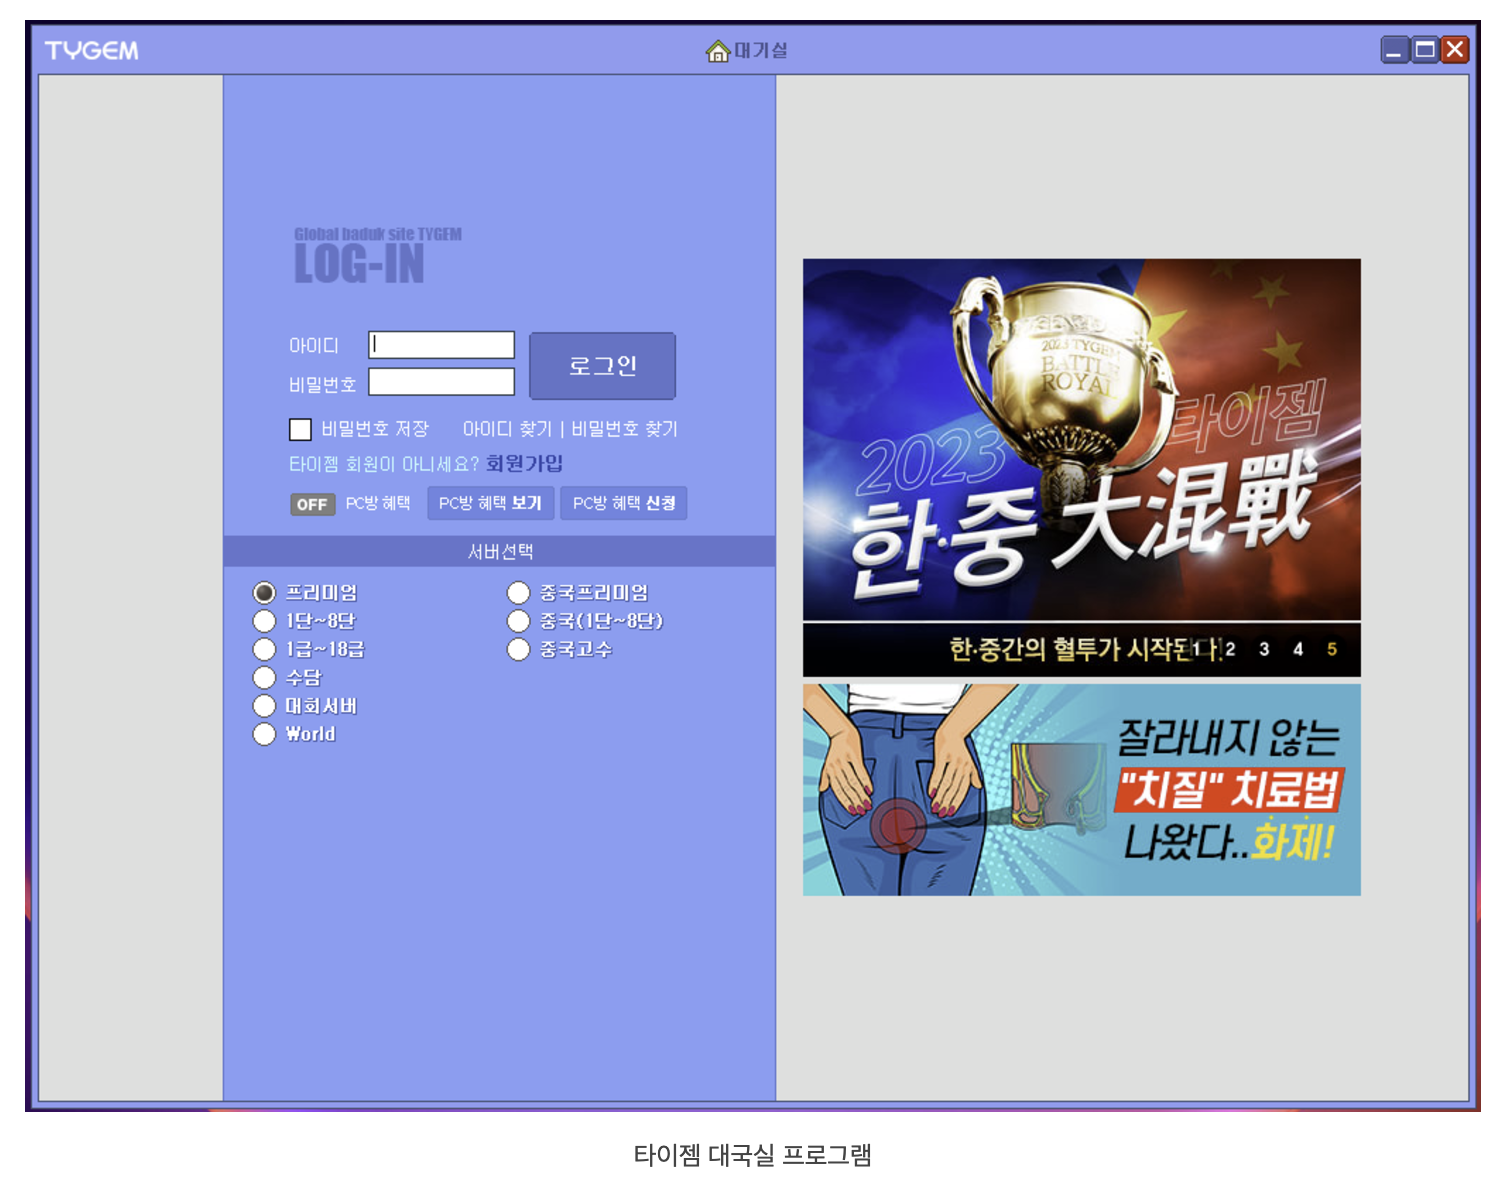
Task: Go to banner slide 3
Action: point(1264,649)
